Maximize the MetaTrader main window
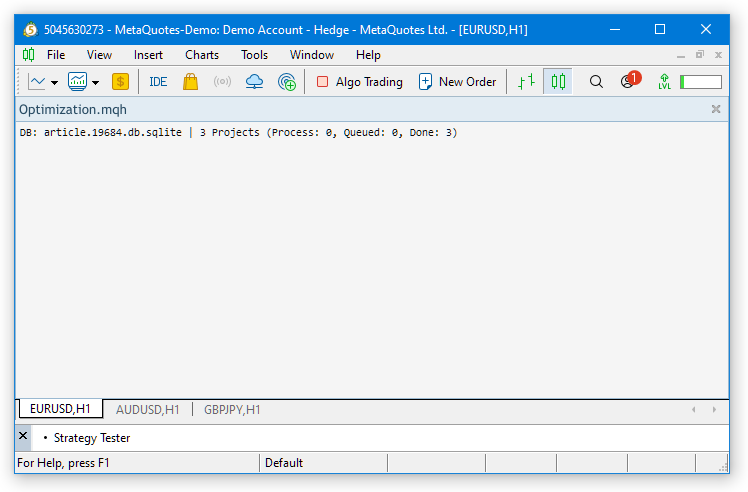Screen dimensions: 748x492 click(660, 30)
